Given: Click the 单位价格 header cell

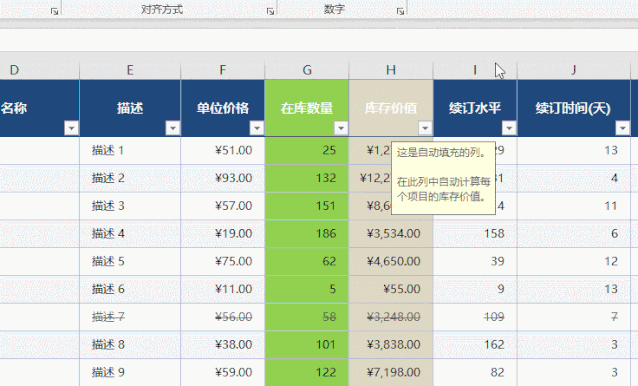Looking at the screenshot, I should pyautogui.click(x=223, y=108).
